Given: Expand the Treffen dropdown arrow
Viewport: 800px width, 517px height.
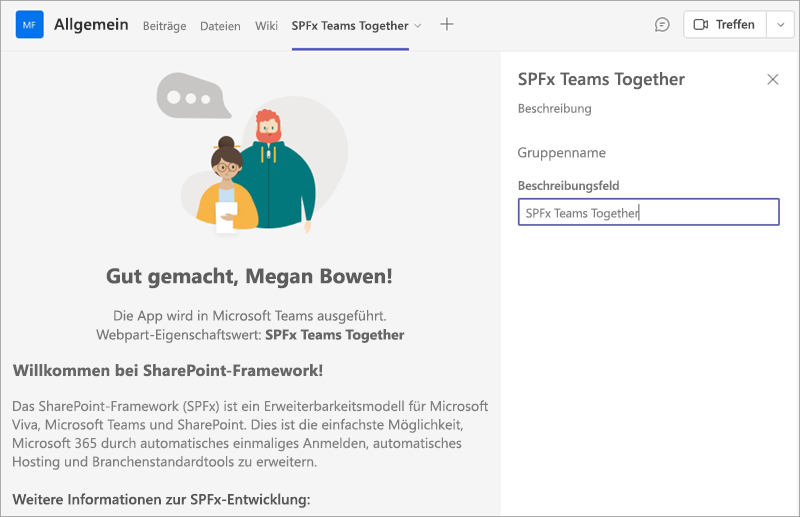Looking at the screenshot, I should coord(781,24).
